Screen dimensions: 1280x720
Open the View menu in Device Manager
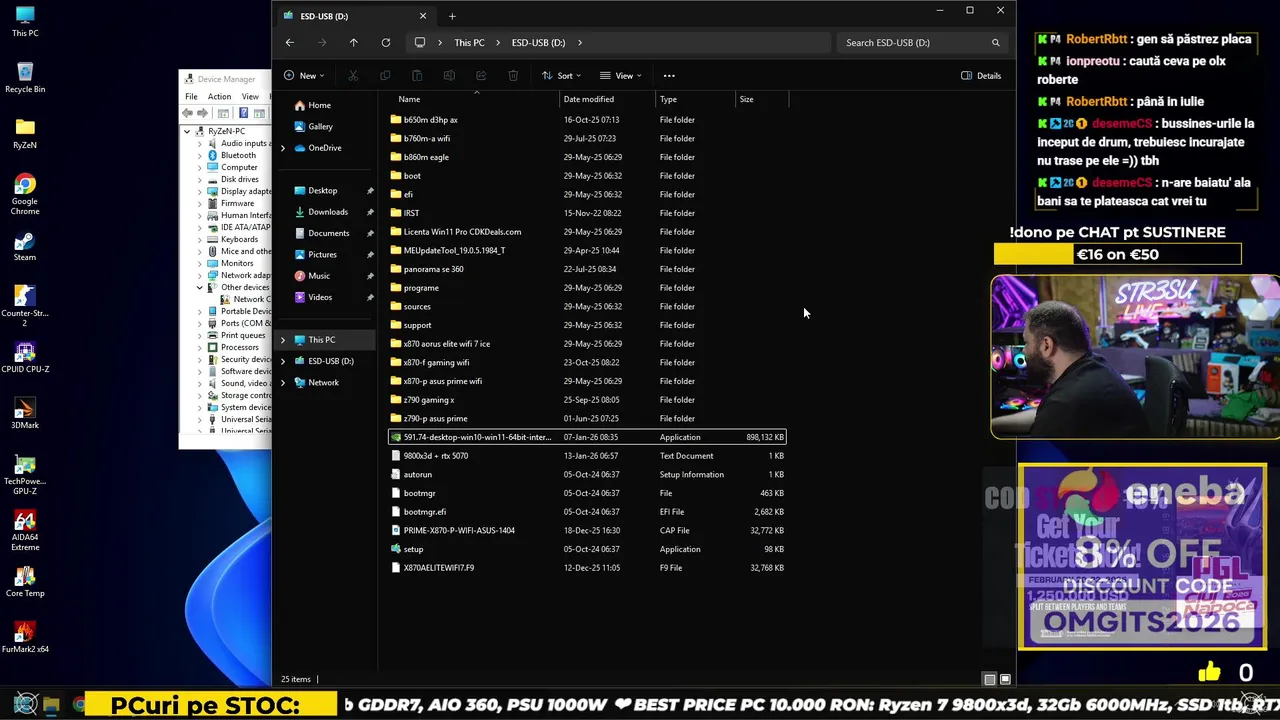tap(250, 97)
